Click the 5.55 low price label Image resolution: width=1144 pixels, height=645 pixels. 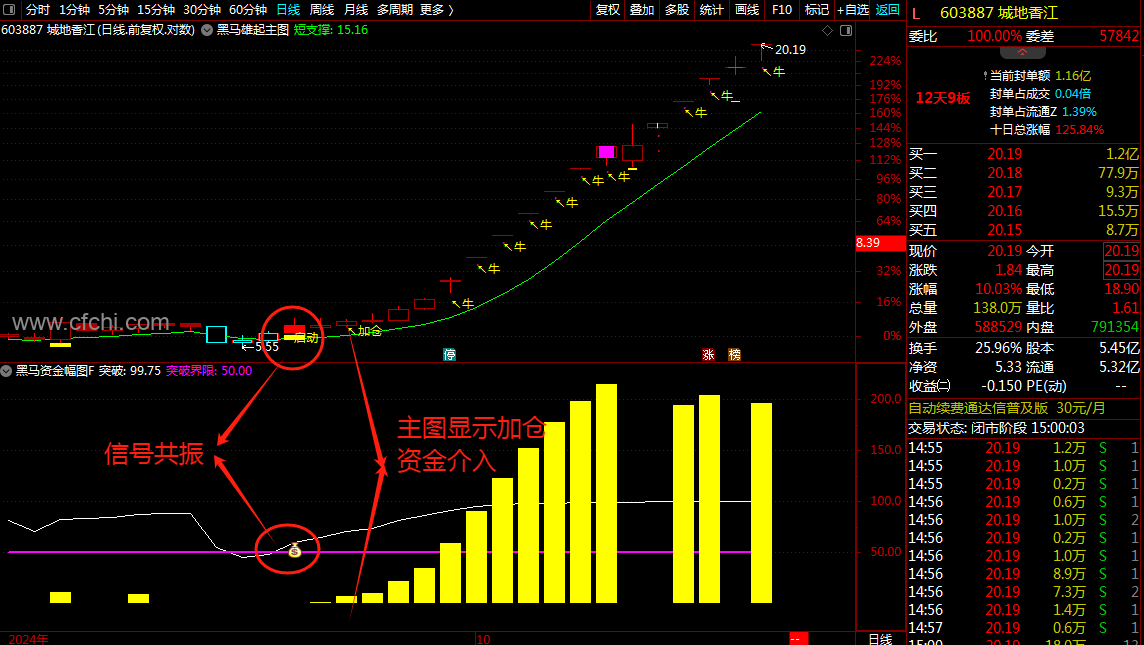(267, 347)
